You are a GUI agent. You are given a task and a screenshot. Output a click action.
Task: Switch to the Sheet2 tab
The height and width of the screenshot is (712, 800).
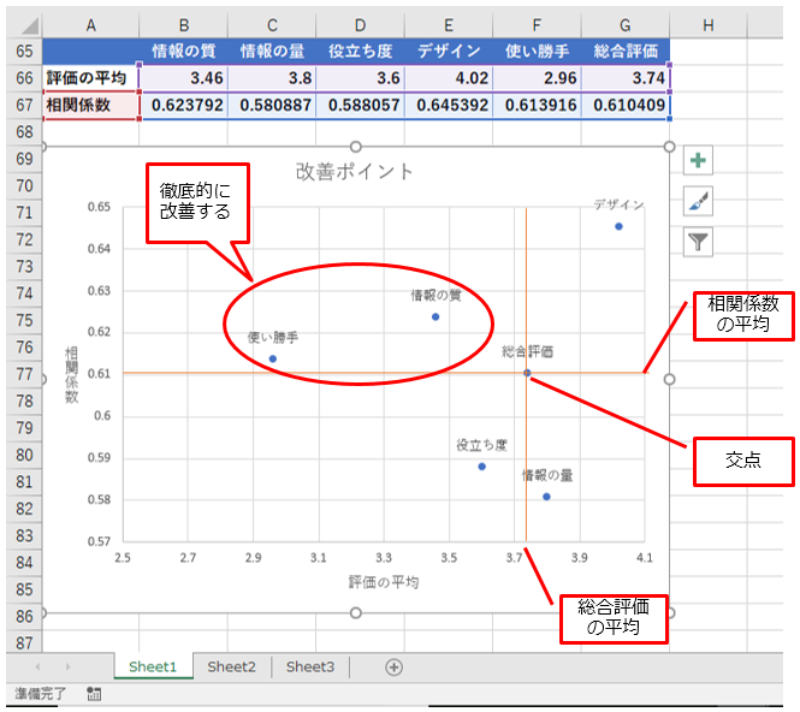[x=232, y=667]
